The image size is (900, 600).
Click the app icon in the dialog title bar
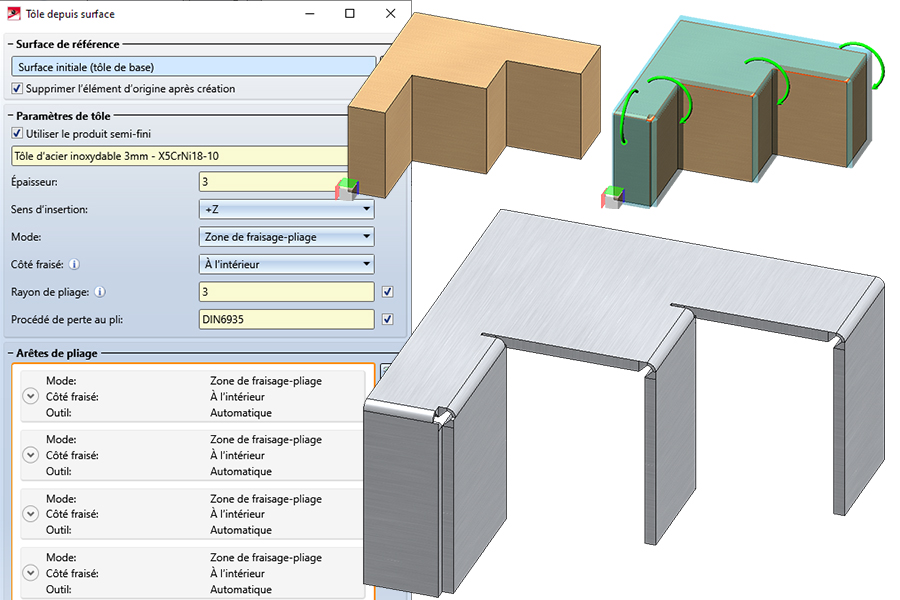tap(12, 14)
